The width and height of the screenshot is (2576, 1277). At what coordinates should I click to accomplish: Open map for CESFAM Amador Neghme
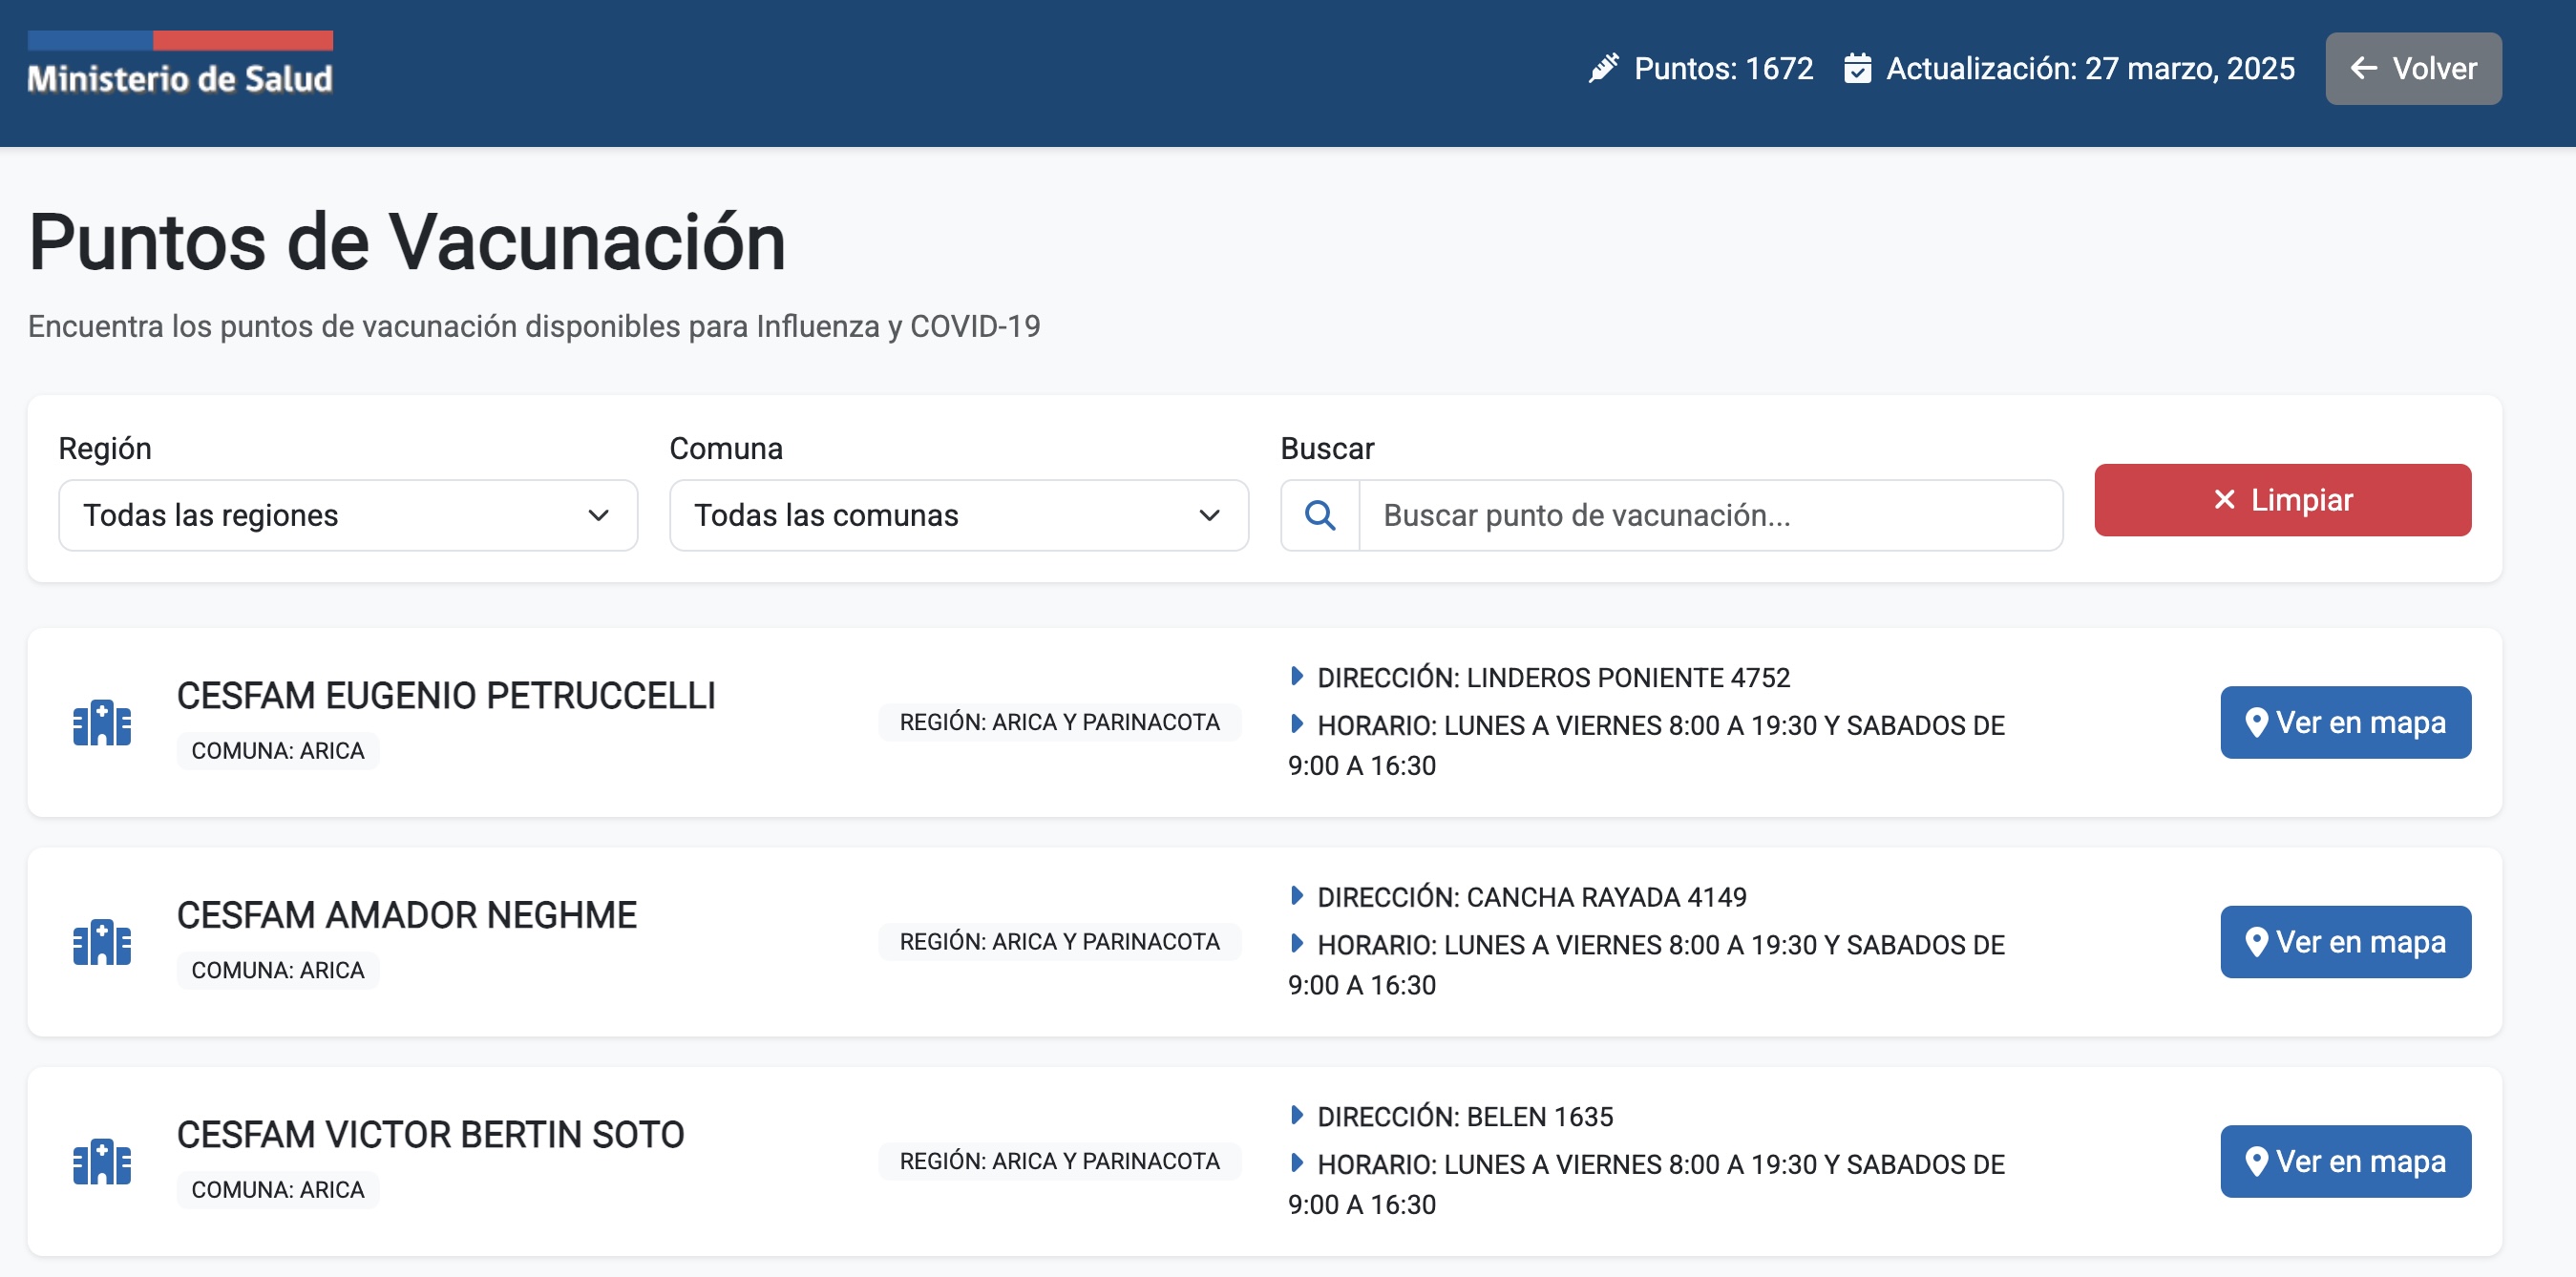point(2345,942)
